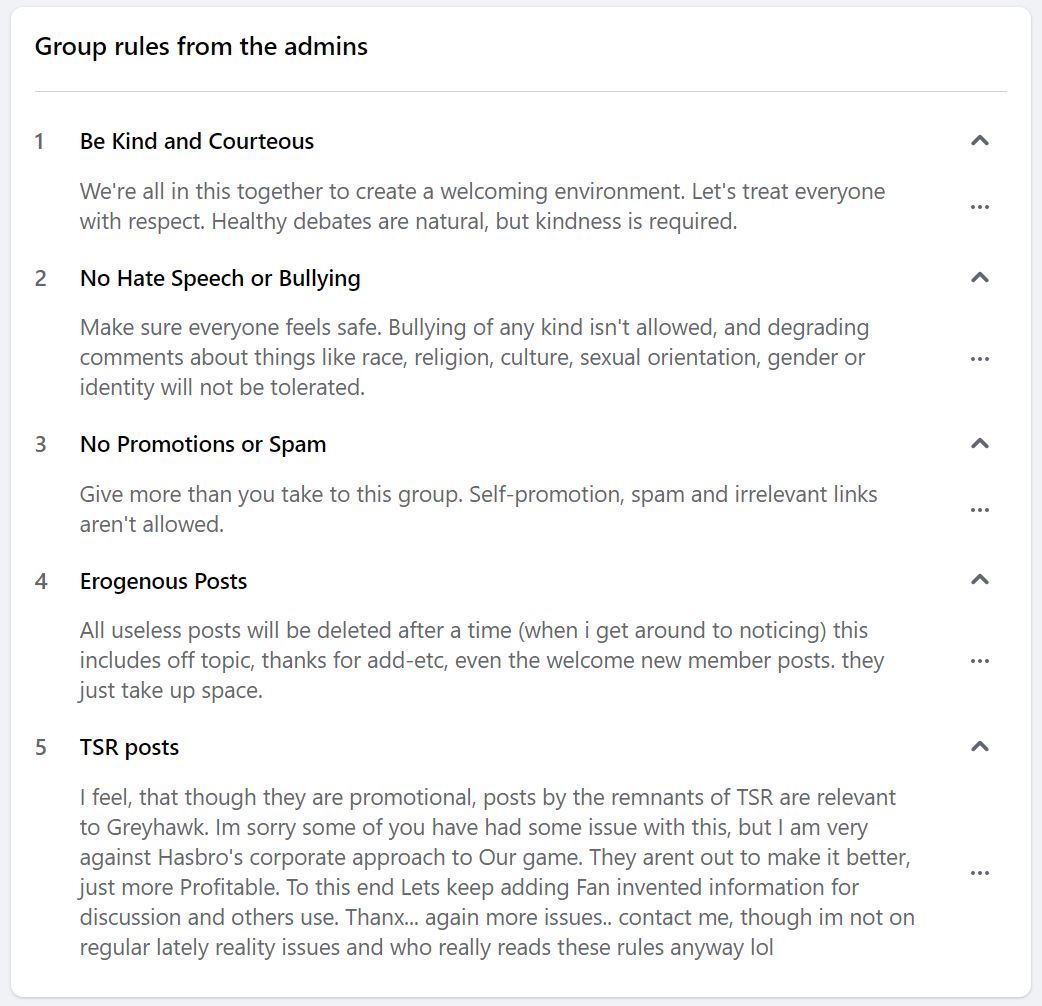Screen dimensions: 1042x1006
Task: Collapse the No Hate Speech or Bullying rule
Action: coord(980,278)
